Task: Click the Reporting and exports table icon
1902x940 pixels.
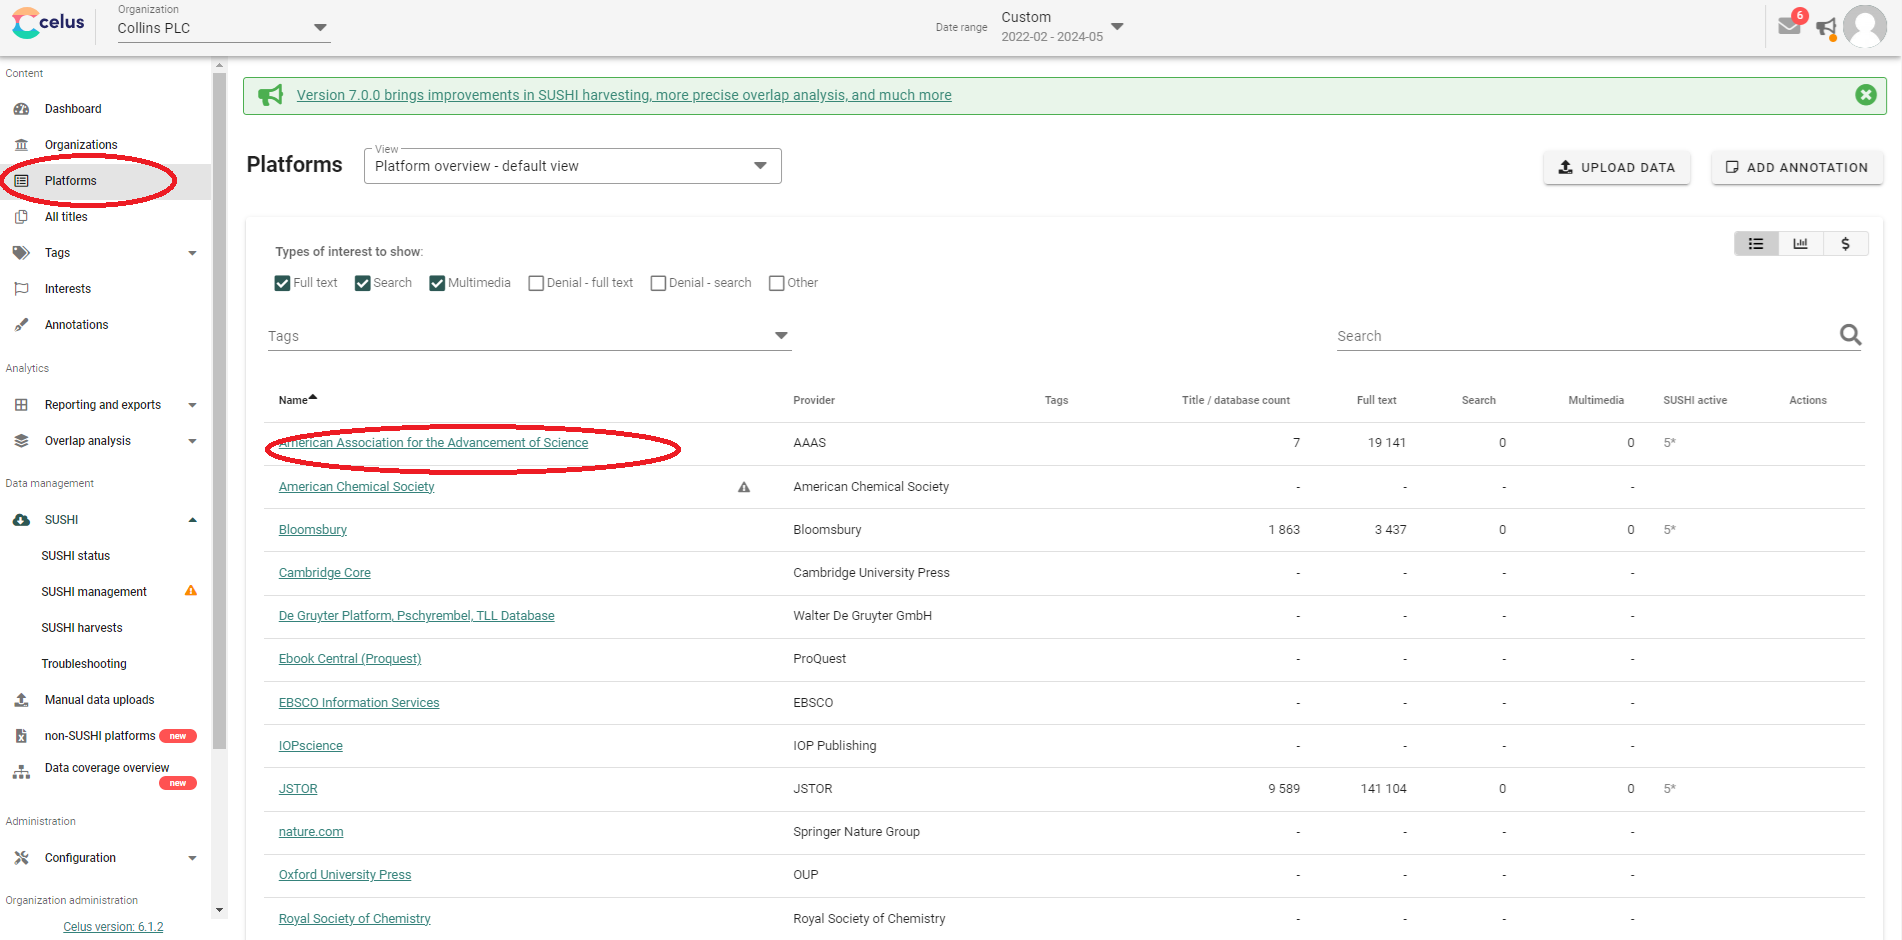Action: (x=21, y=405)
